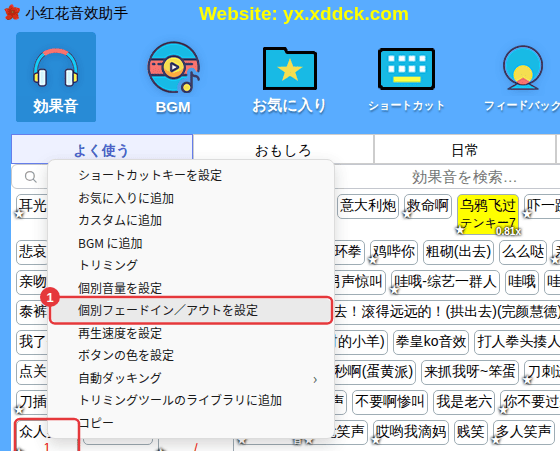Choose 再生速度を設定 menu entry
Image resolution: width=560 pixels, height=451 pixels.
191,333
